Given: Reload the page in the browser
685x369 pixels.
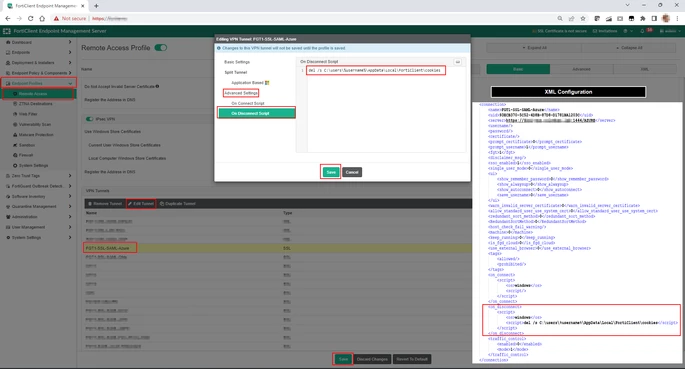Looking at the screenshot, I should tap(30, 18).
